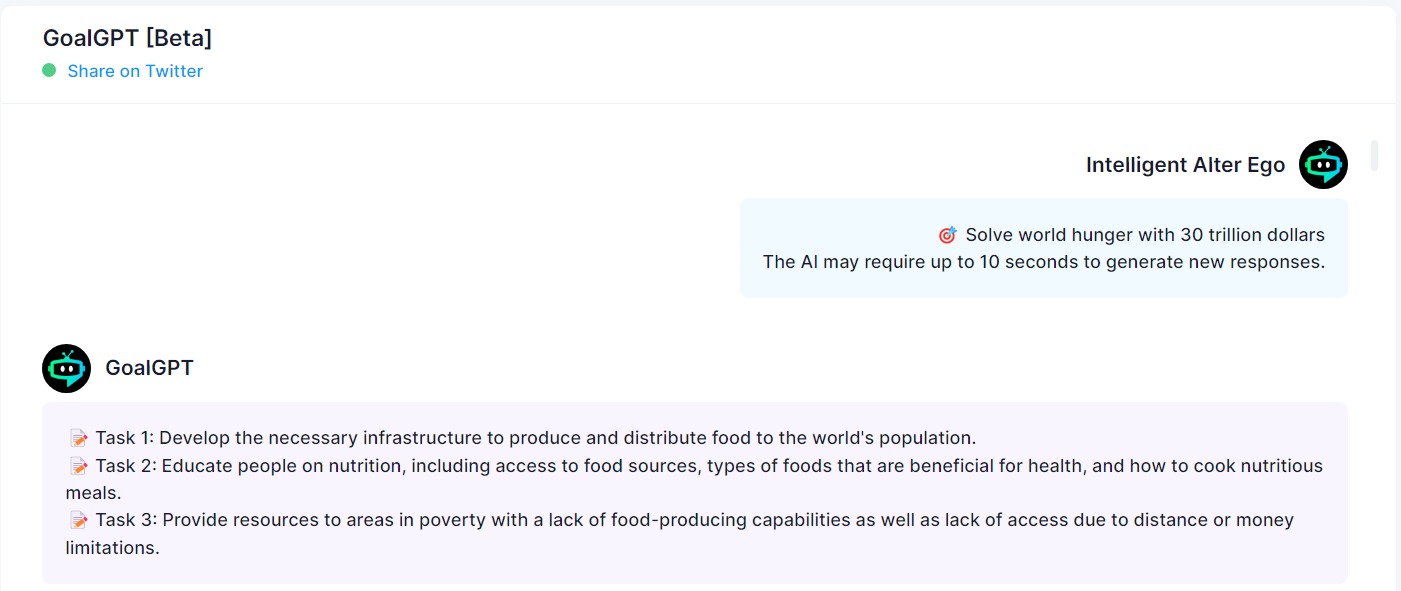Click the Intelligent Alter Ego robot avatar
Viewport: 1401px width, 591px height.
coord(1323,165)
